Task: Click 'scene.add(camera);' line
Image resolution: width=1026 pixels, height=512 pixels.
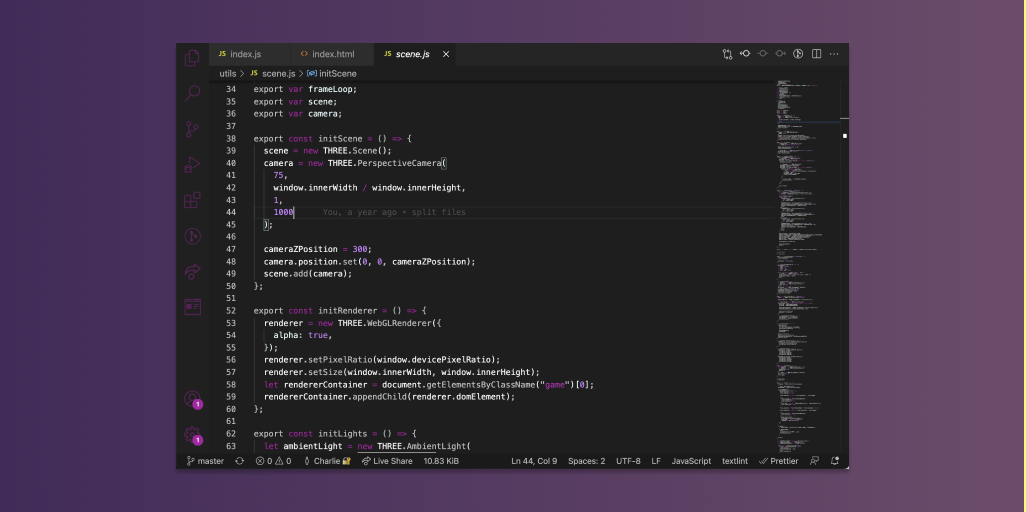Action: 308,274
